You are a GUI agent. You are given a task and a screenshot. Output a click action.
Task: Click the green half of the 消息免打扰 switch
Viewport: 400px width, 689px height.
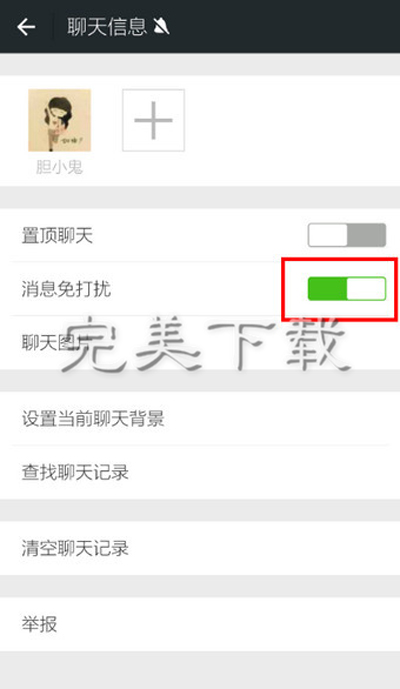[x=327, y=289]
